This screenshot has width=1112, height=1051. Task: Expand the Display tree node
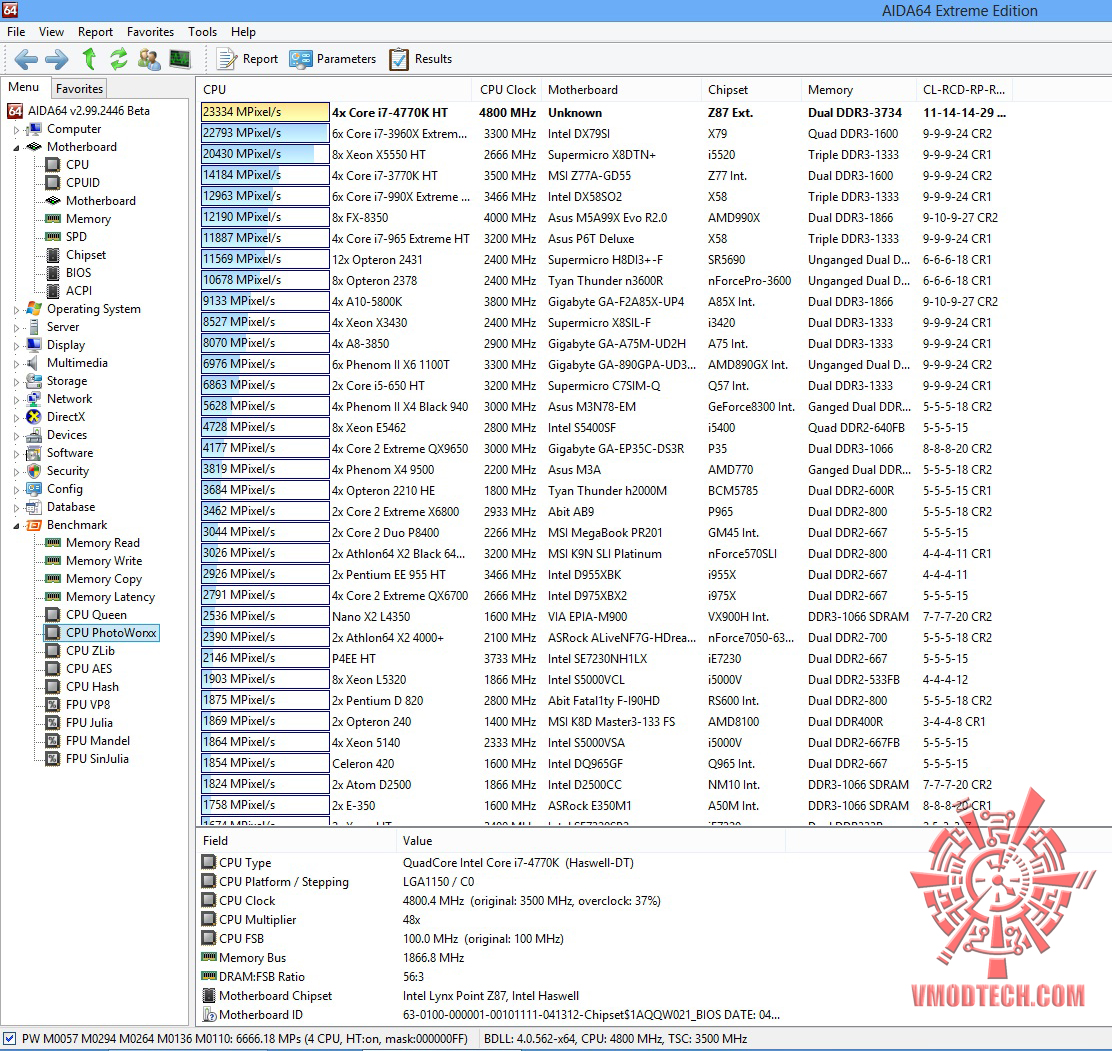click(16, 346)
